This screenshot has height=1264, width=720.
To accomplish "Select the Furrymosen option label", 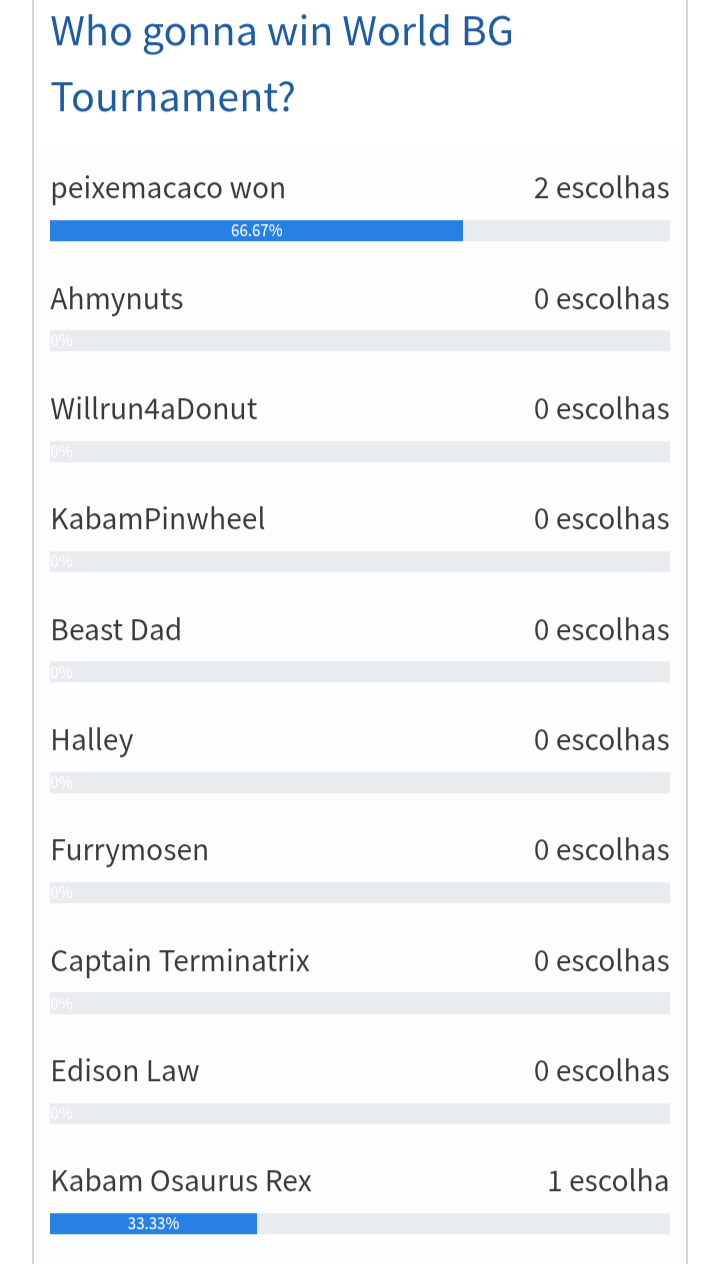I will pyautogui.click(x=130, y=850).
